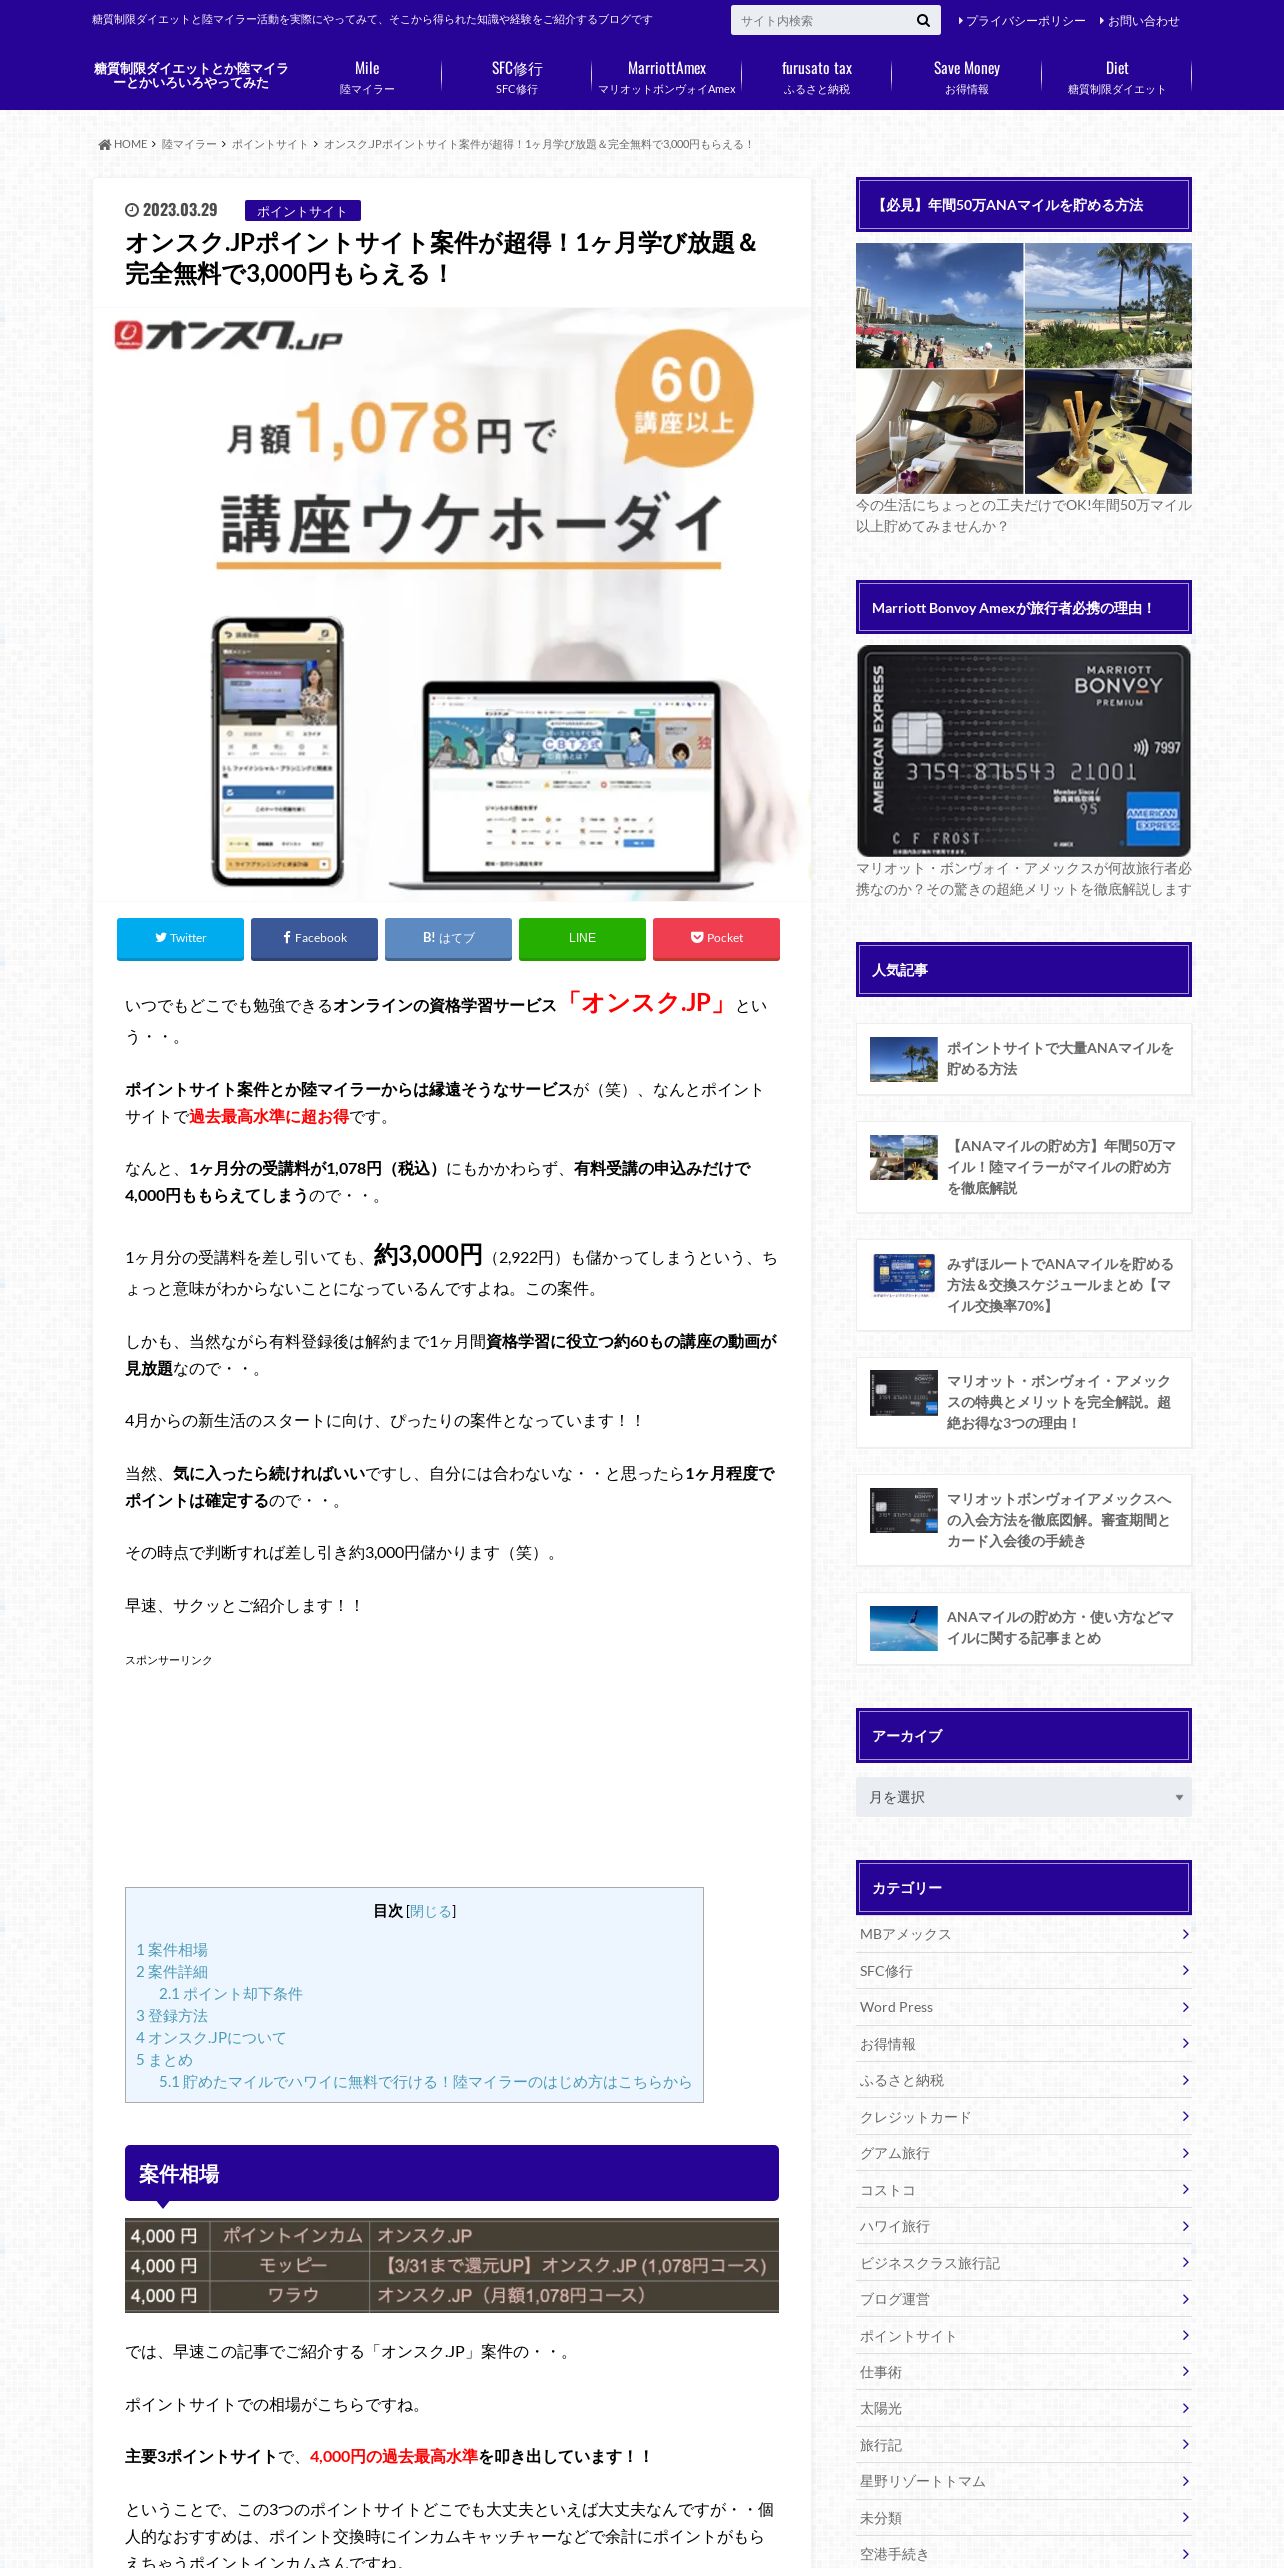Open the Diet 糖質制限ダイエット menu

pos(1117,77)
